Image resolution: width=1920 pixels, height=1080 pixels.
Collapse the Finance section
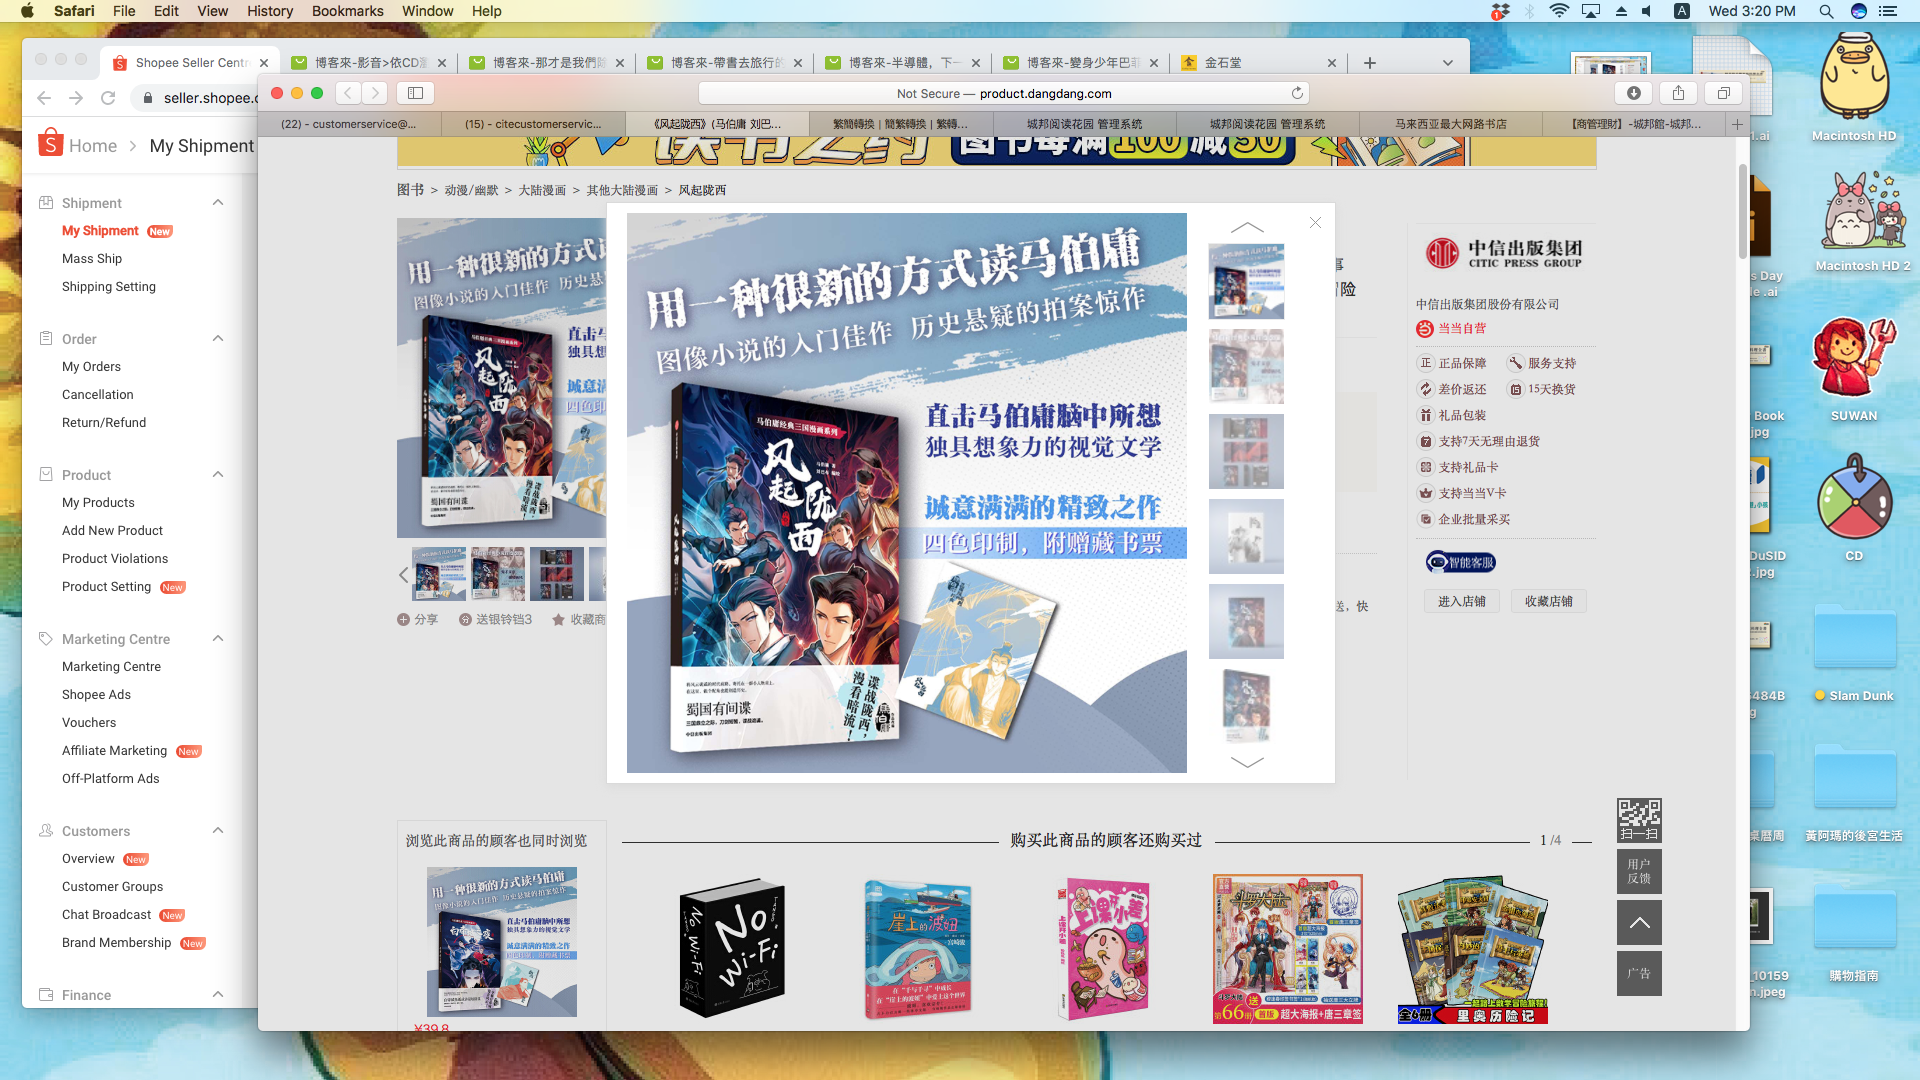[x=217, y=994]
